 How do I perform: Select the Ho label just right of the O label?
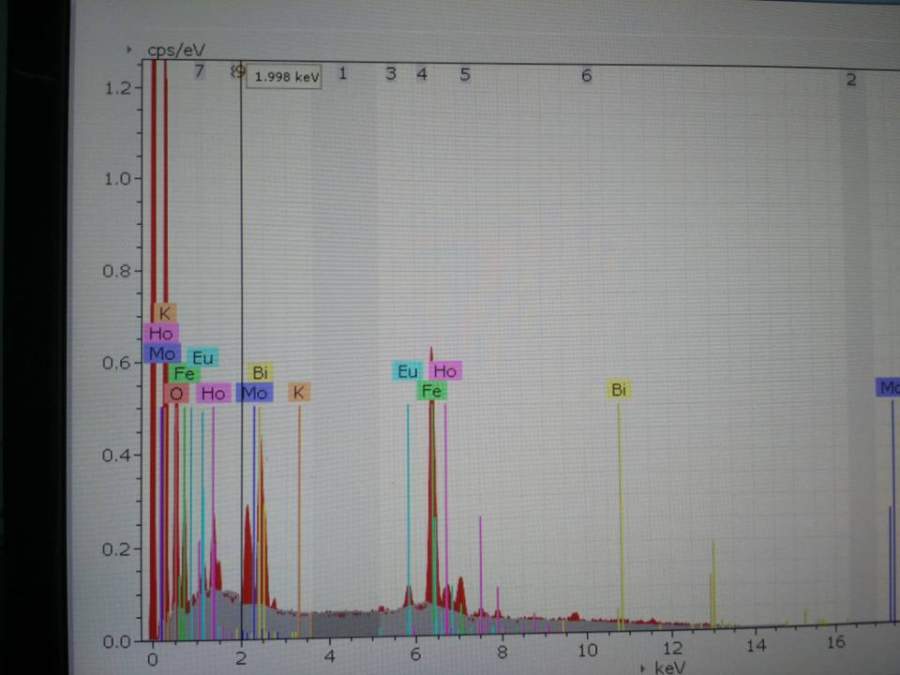coord(213,393)
